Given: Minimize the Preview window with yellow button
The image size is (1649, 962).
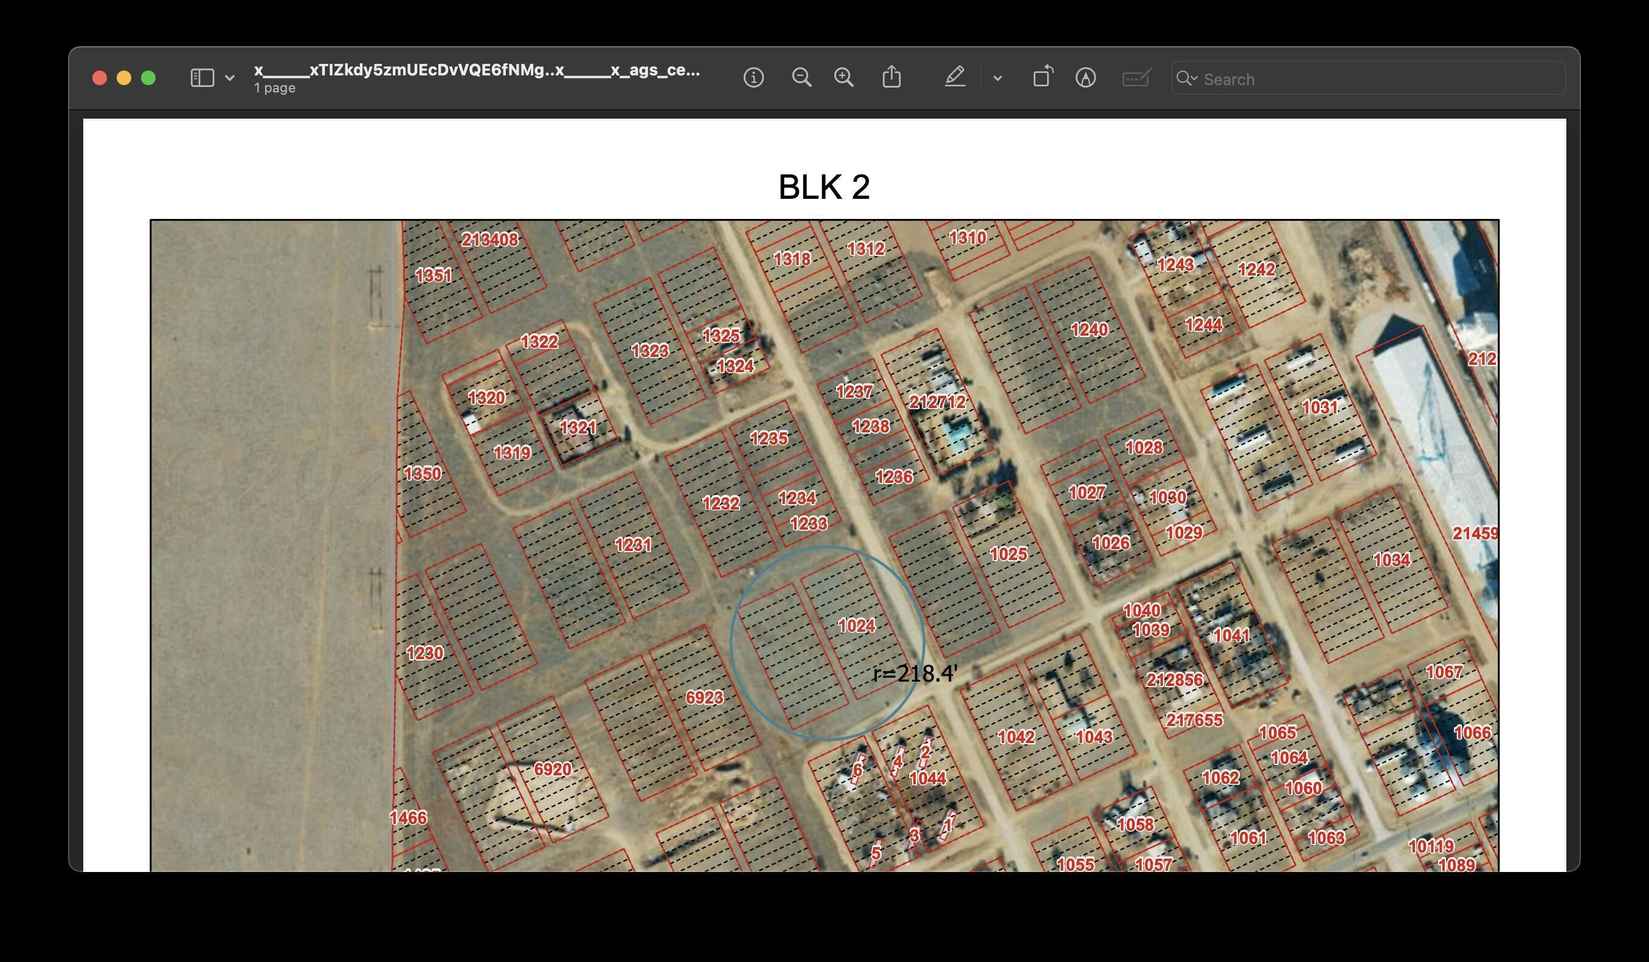Looking at the screenshot, I should click(x=124, y=78).
